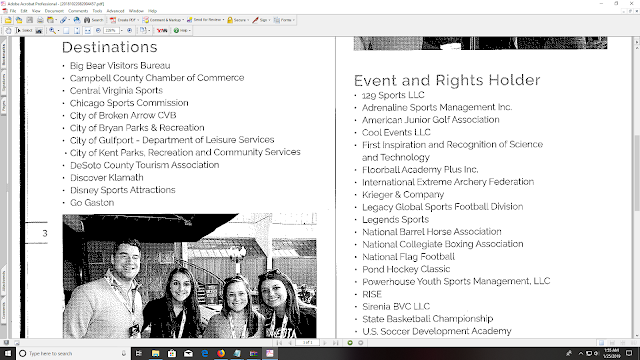
Task: Open the Secure lock dropdown
Action: point(238,20)
